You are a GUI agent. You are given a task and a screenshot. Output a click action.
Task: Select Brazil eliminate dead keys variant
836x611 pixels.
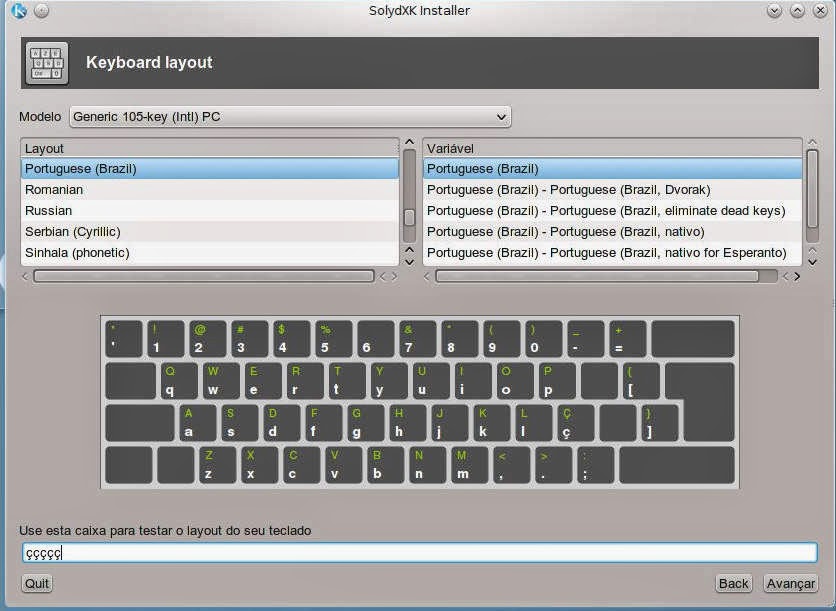point(612,211)
